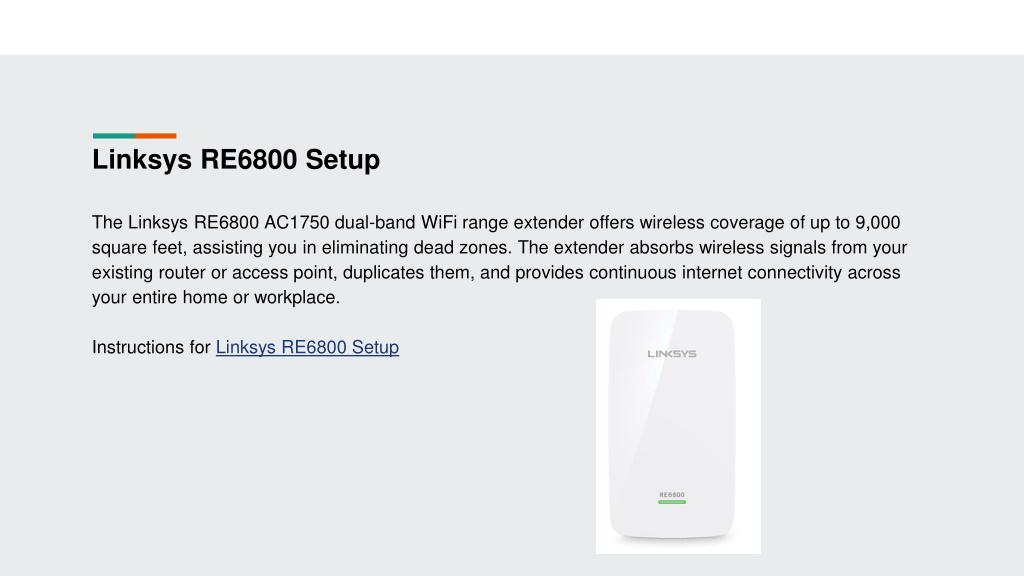Click the green LED indicator on the extender
This screenshot has width=1024, height=576.
[672, 502]
